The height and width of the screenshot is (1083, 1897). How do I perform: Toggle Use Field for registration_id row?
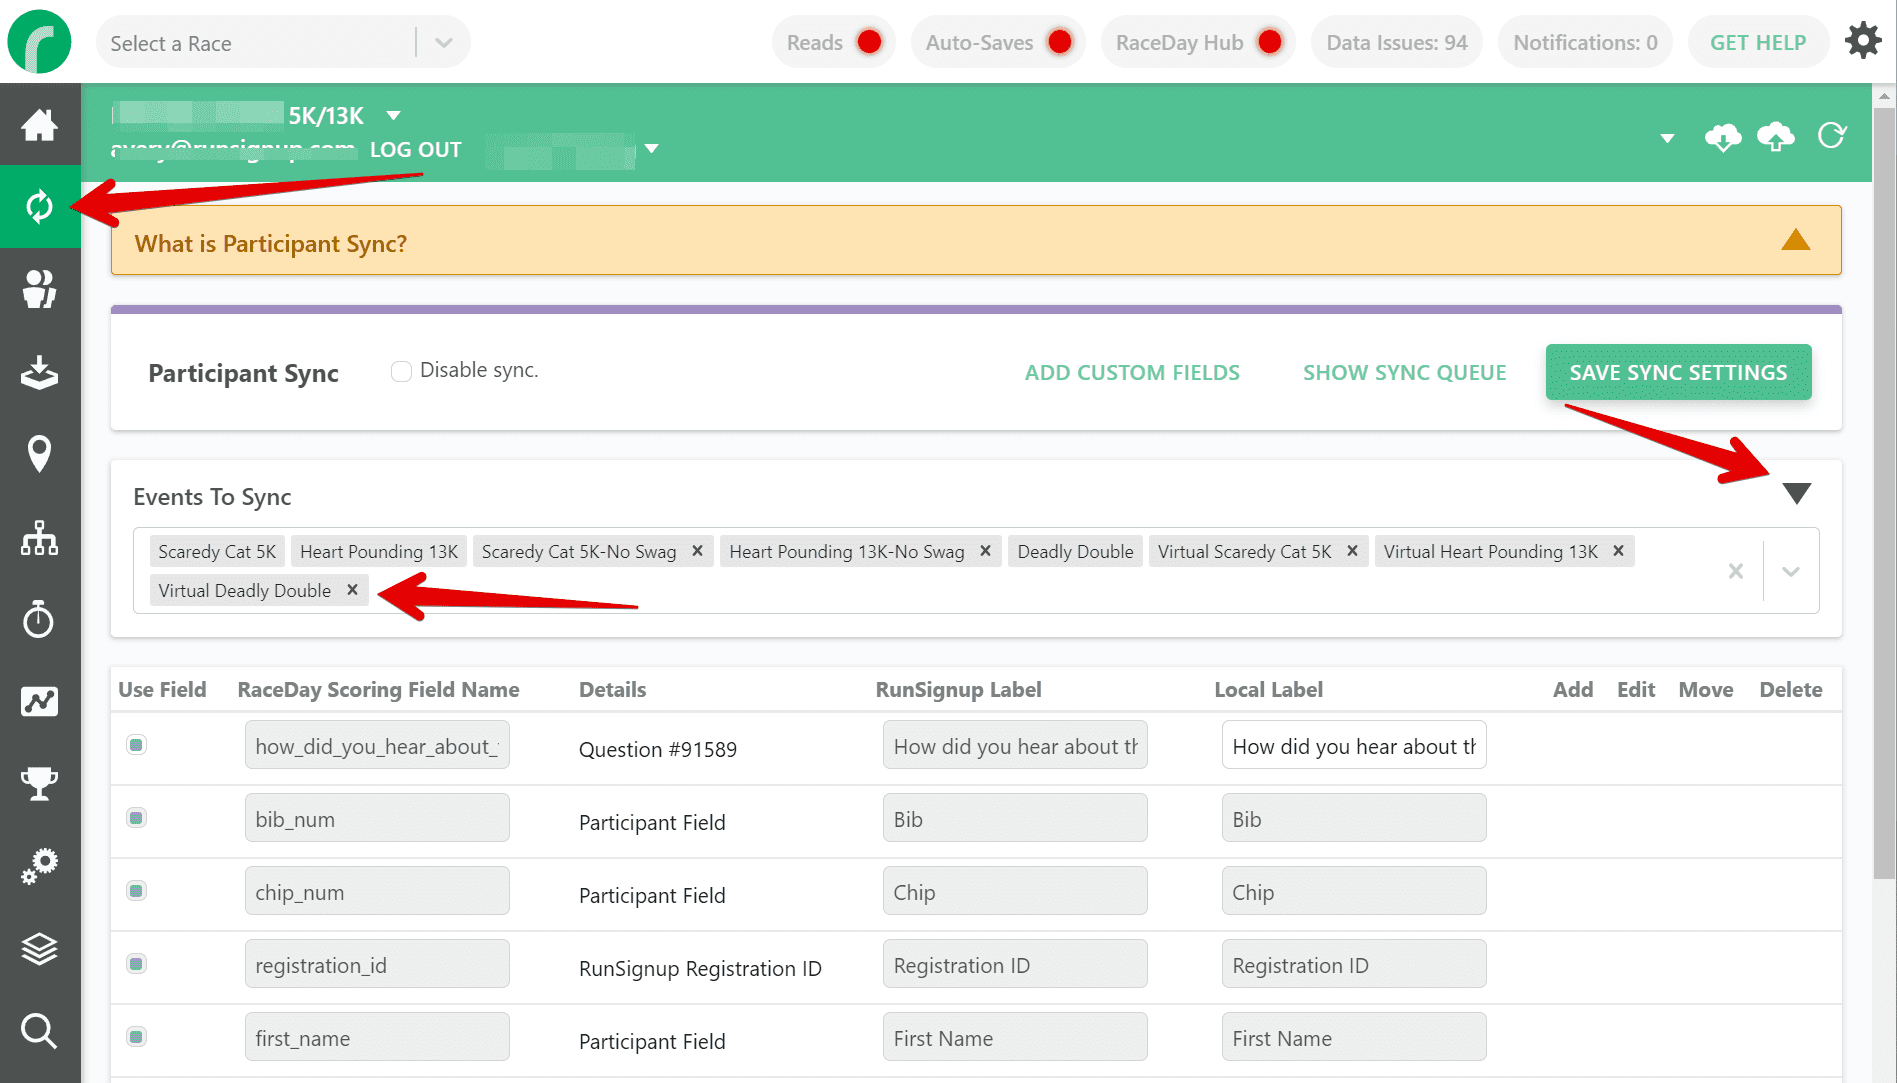click(137, 964)
